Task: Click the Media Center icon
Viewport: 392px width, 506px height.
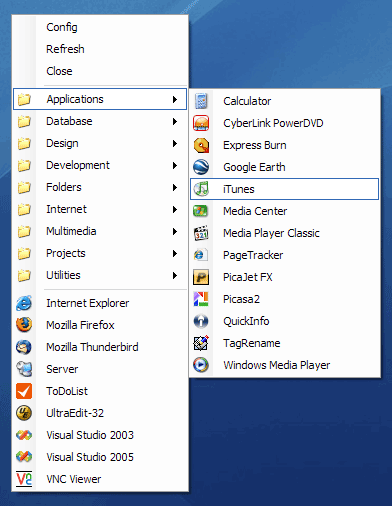Action: coord(200,211)
